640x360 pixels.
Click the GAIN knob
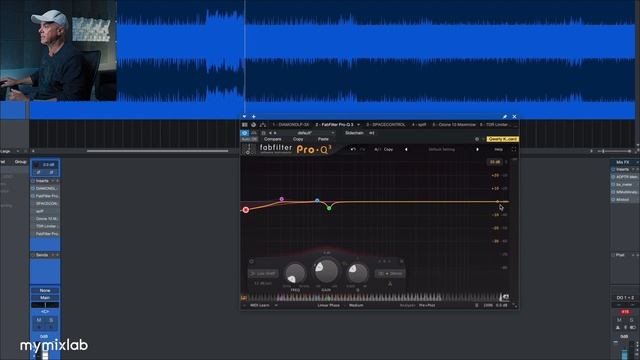pos(326,271)
